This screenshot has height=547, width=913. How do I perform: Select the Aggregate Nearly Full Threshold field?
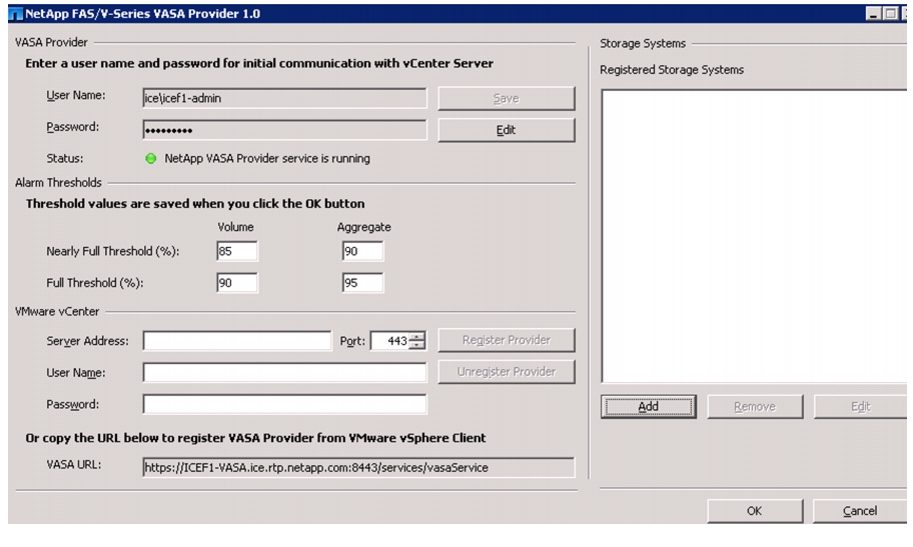(x=363, y=251)
